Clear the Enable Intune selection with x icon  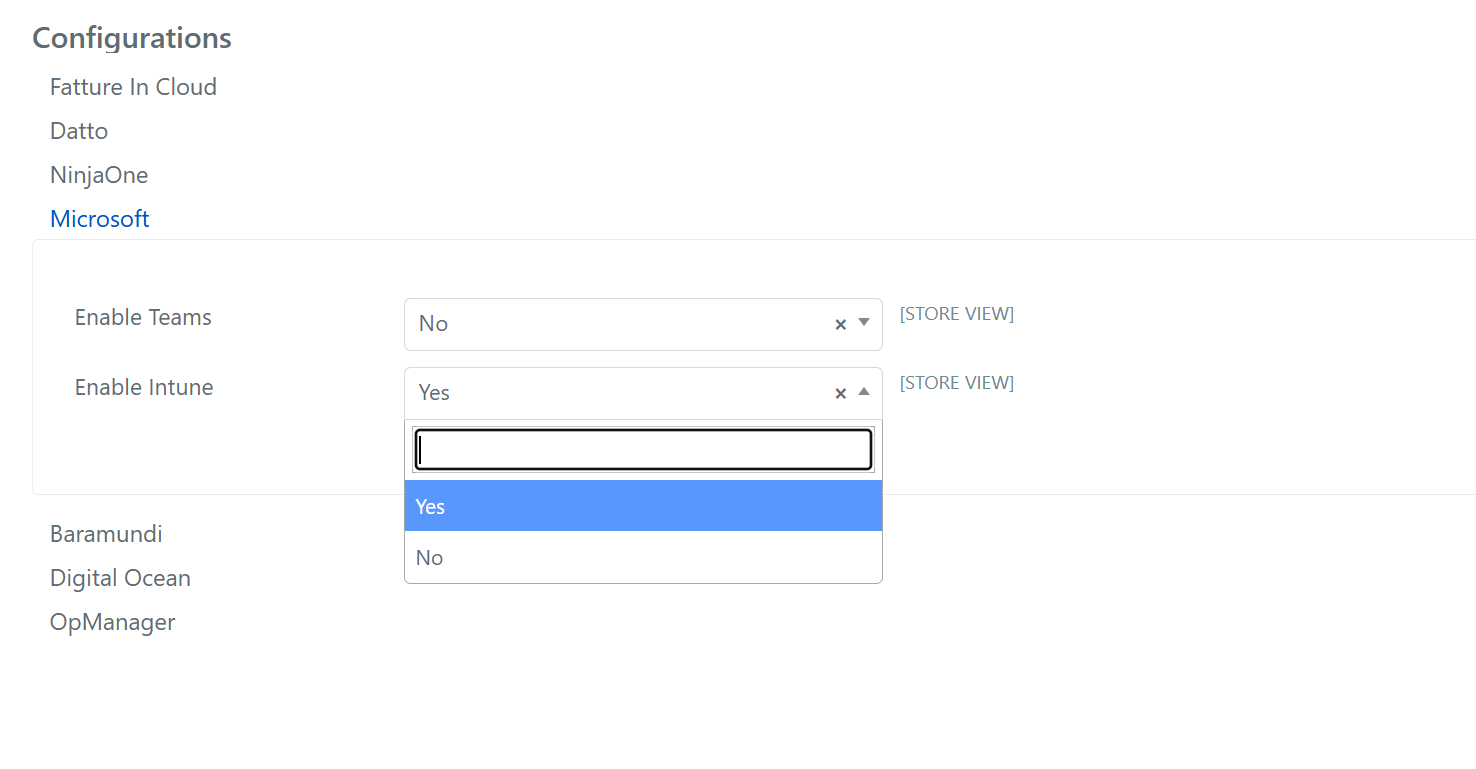[x=840, y=393]
